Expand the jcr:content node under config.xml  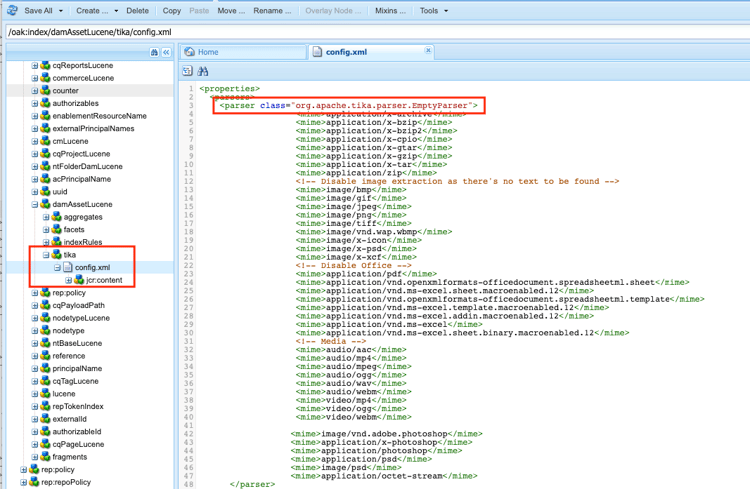(x=68, y=280)
